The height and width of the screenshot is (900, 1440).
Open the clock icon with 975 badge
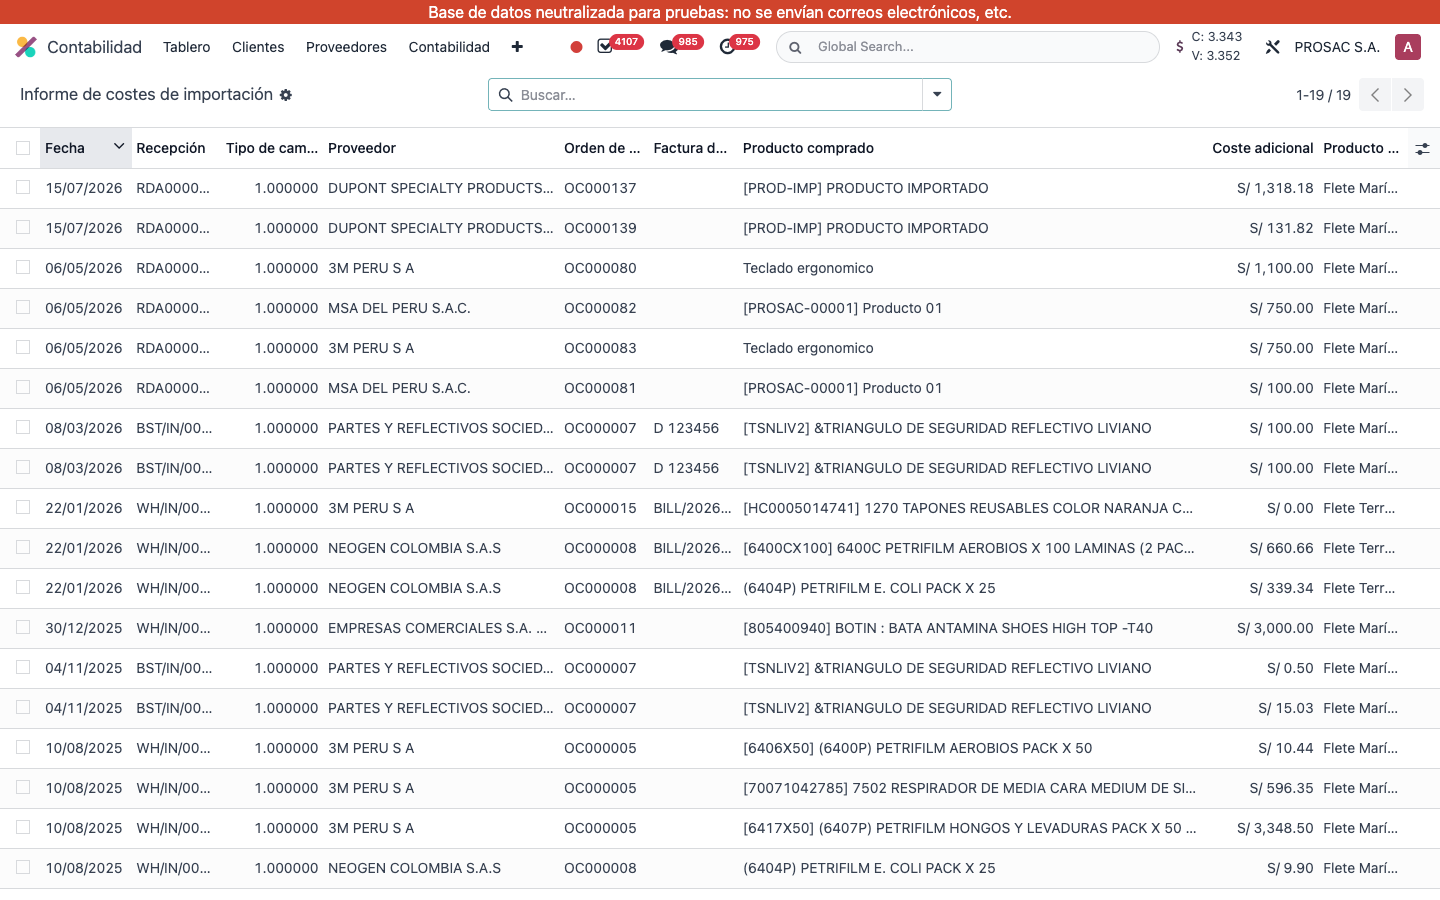pos(727,47)
